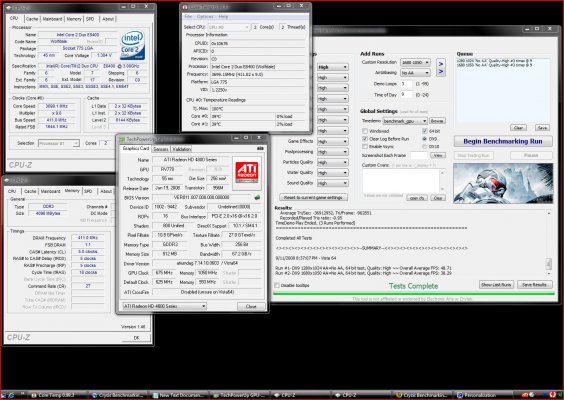Open the Game Effects quality dropdown
This screenshot has width=564, height=400.
tap(332, 141)
